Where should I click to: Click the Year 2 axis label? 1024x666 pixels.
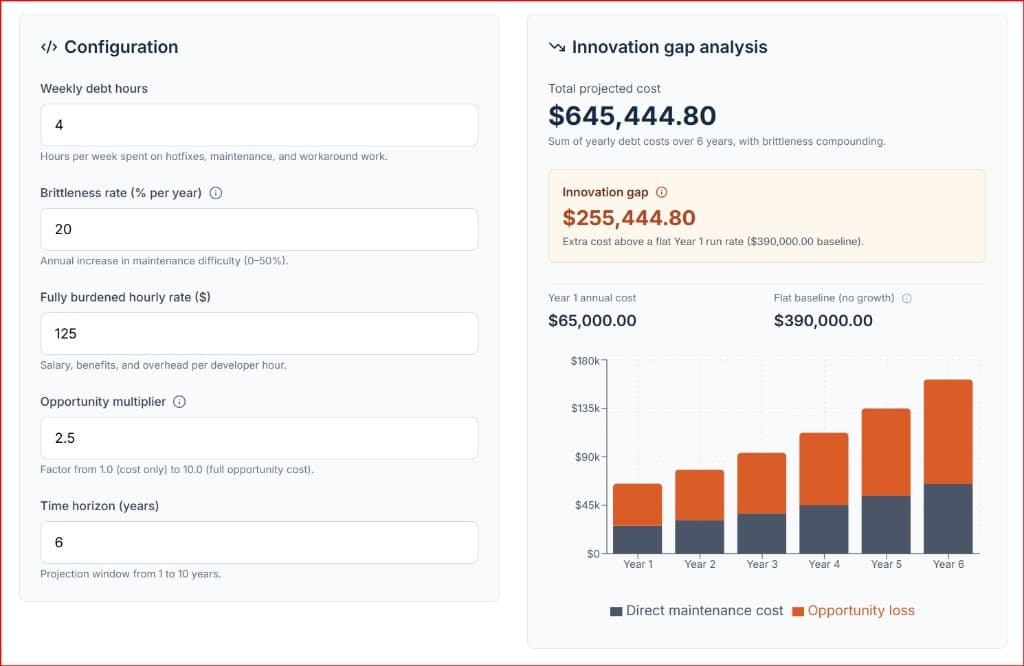click(x=699, y=564)
